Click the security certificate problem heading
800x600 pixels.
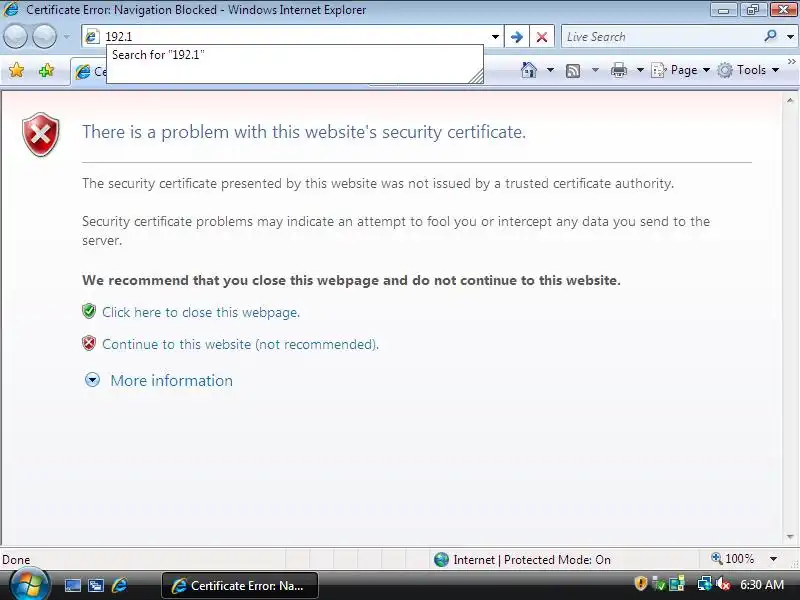(x=304, y=132)
